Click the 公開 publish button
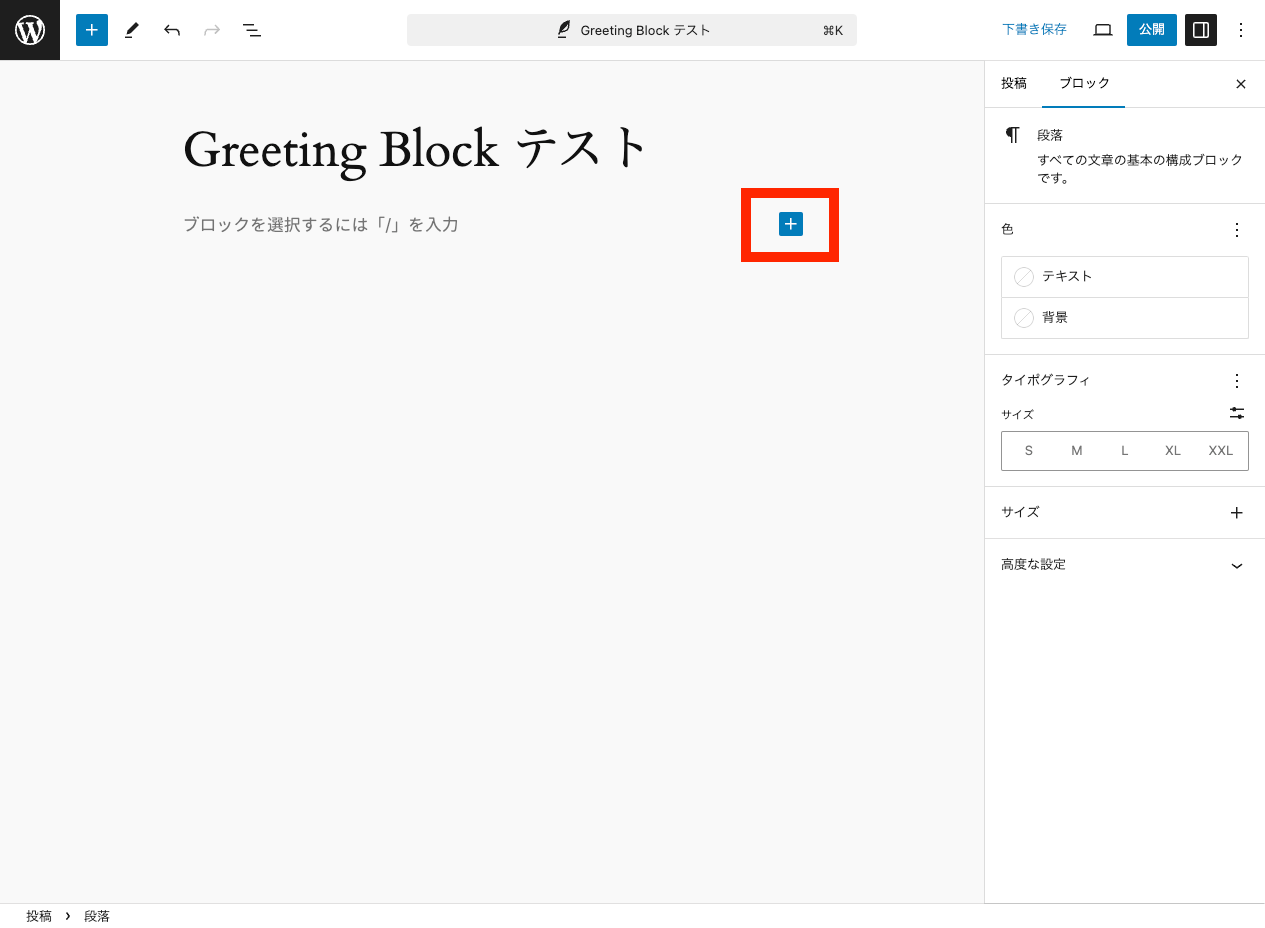This screenshot has width=1265, height=928. pos(1152,30)
